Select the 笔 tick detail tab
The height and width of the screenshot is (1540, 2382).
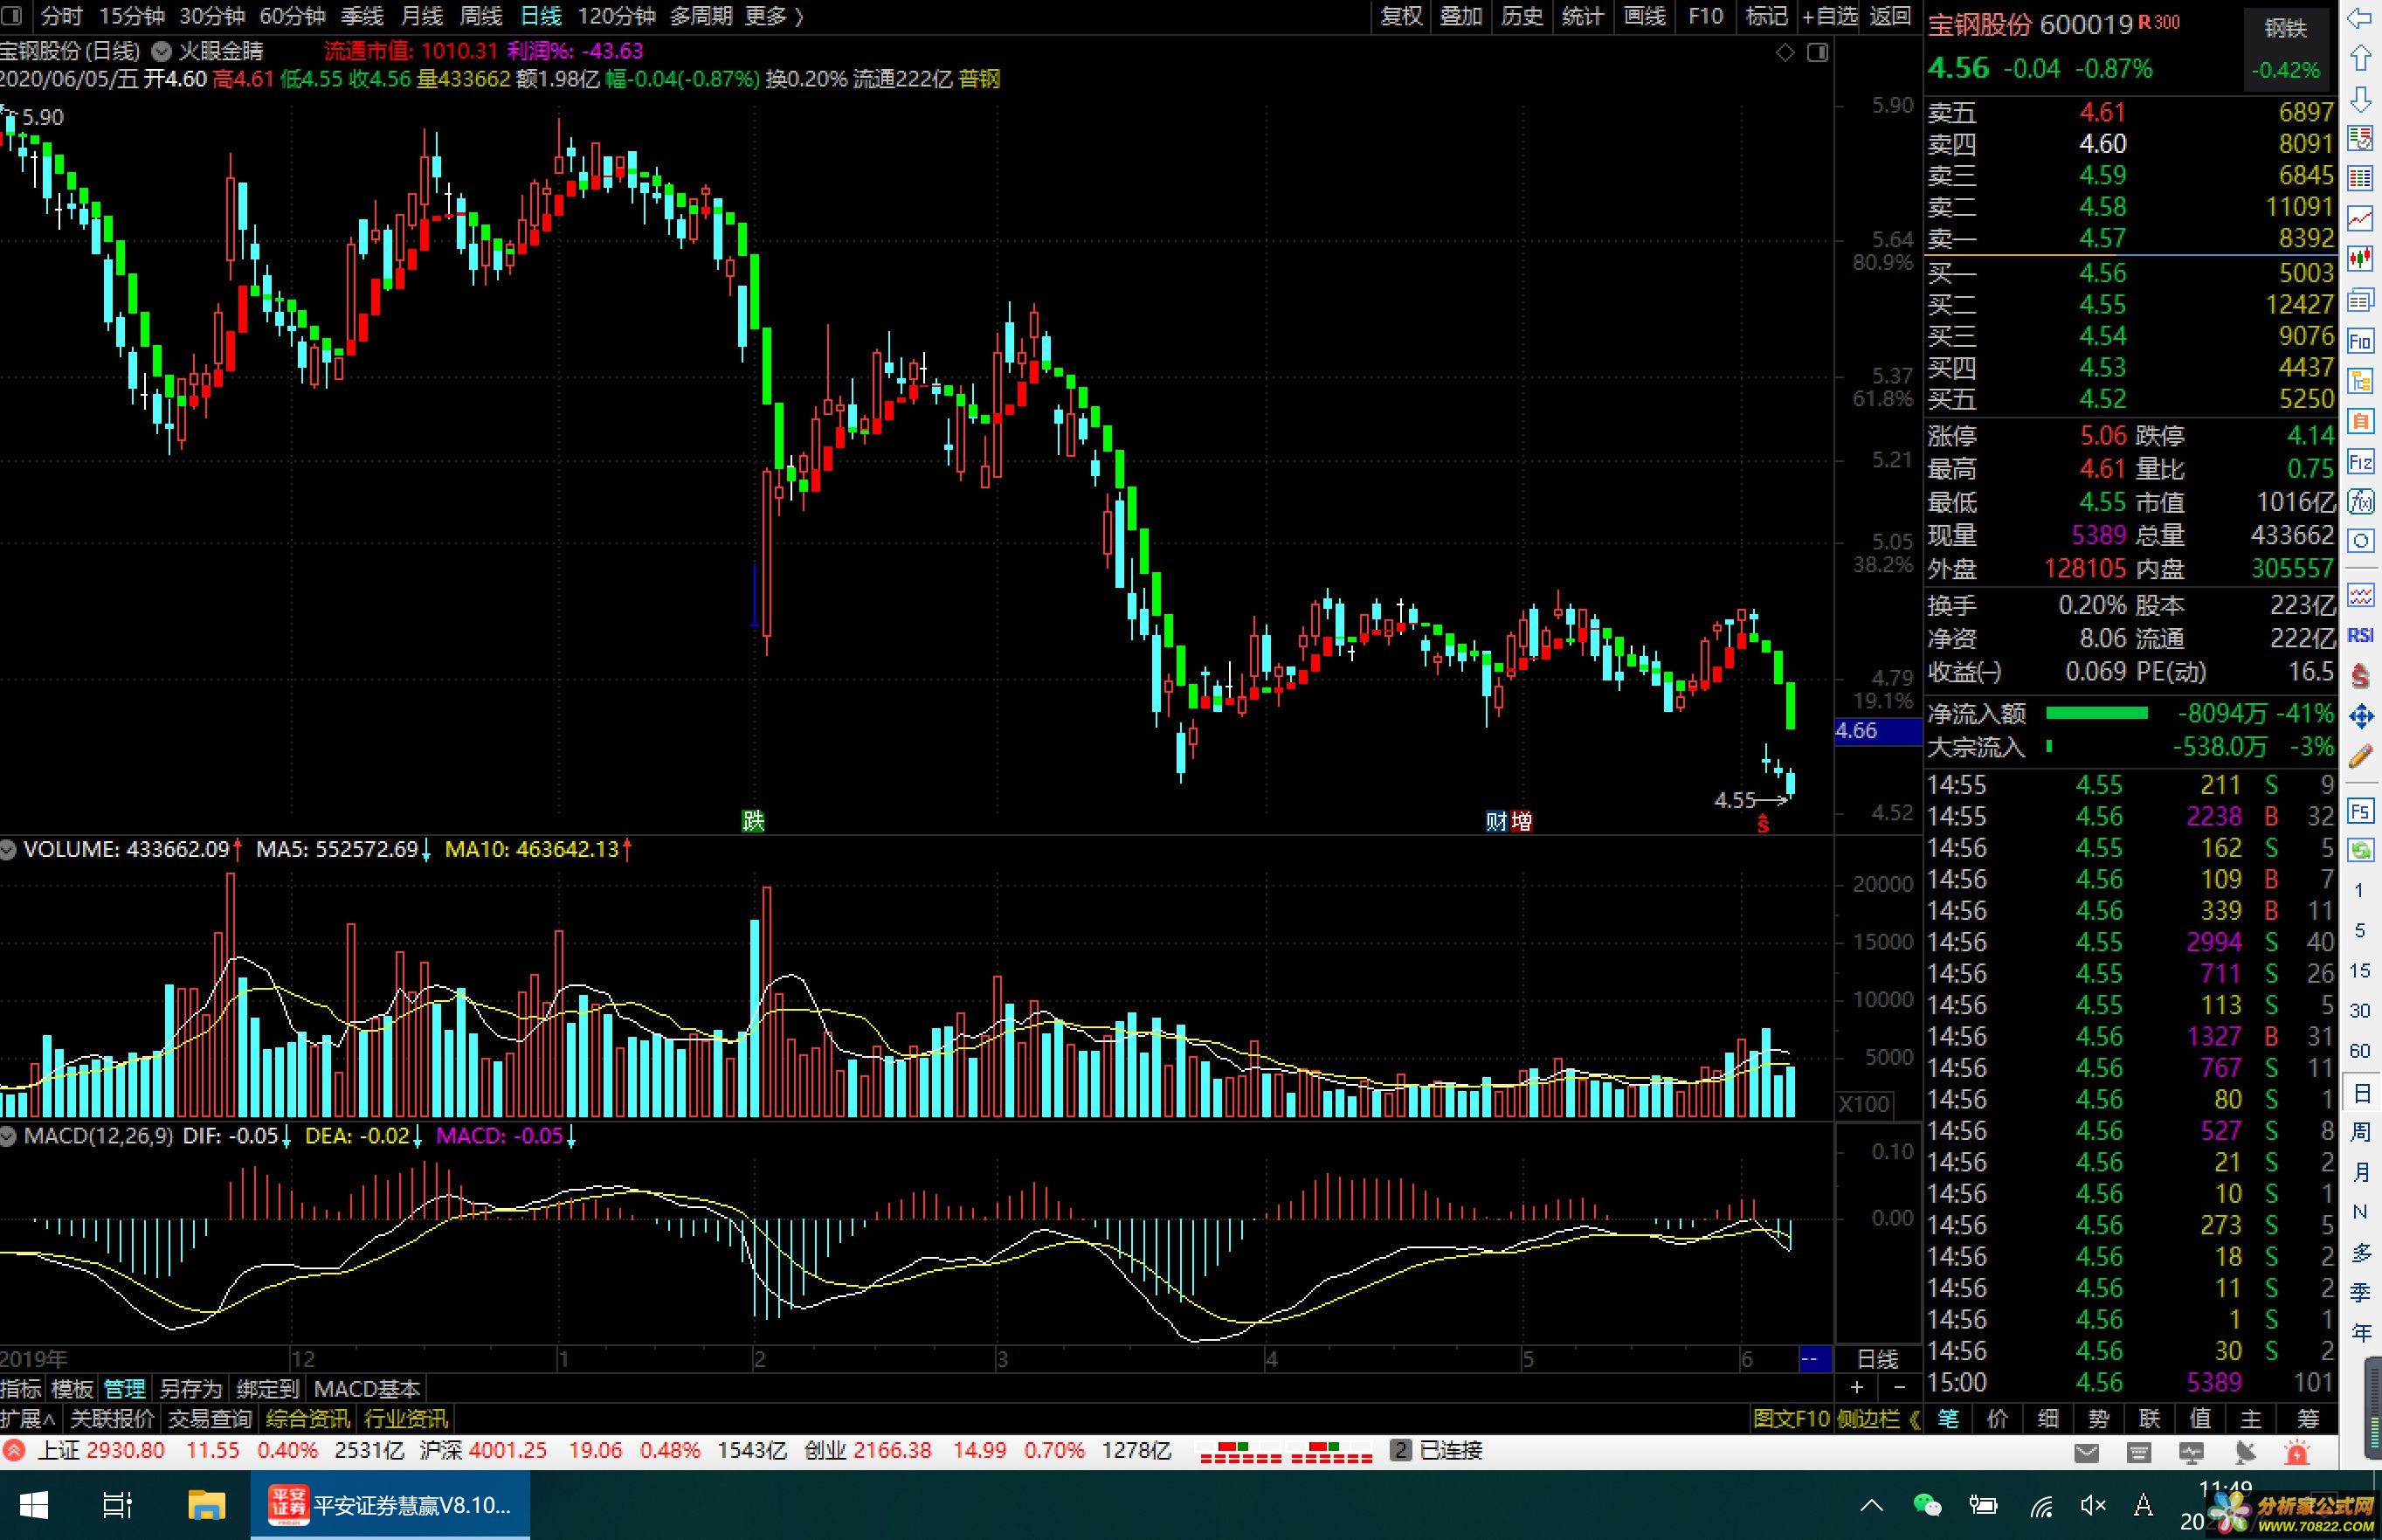click(1948, 1418)
